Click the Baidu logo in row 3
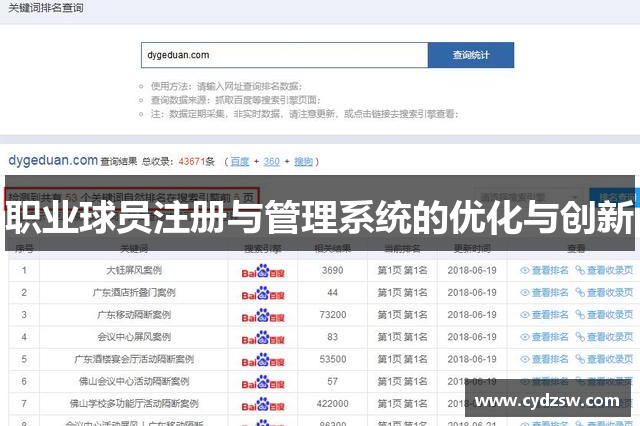 (263, 315)
